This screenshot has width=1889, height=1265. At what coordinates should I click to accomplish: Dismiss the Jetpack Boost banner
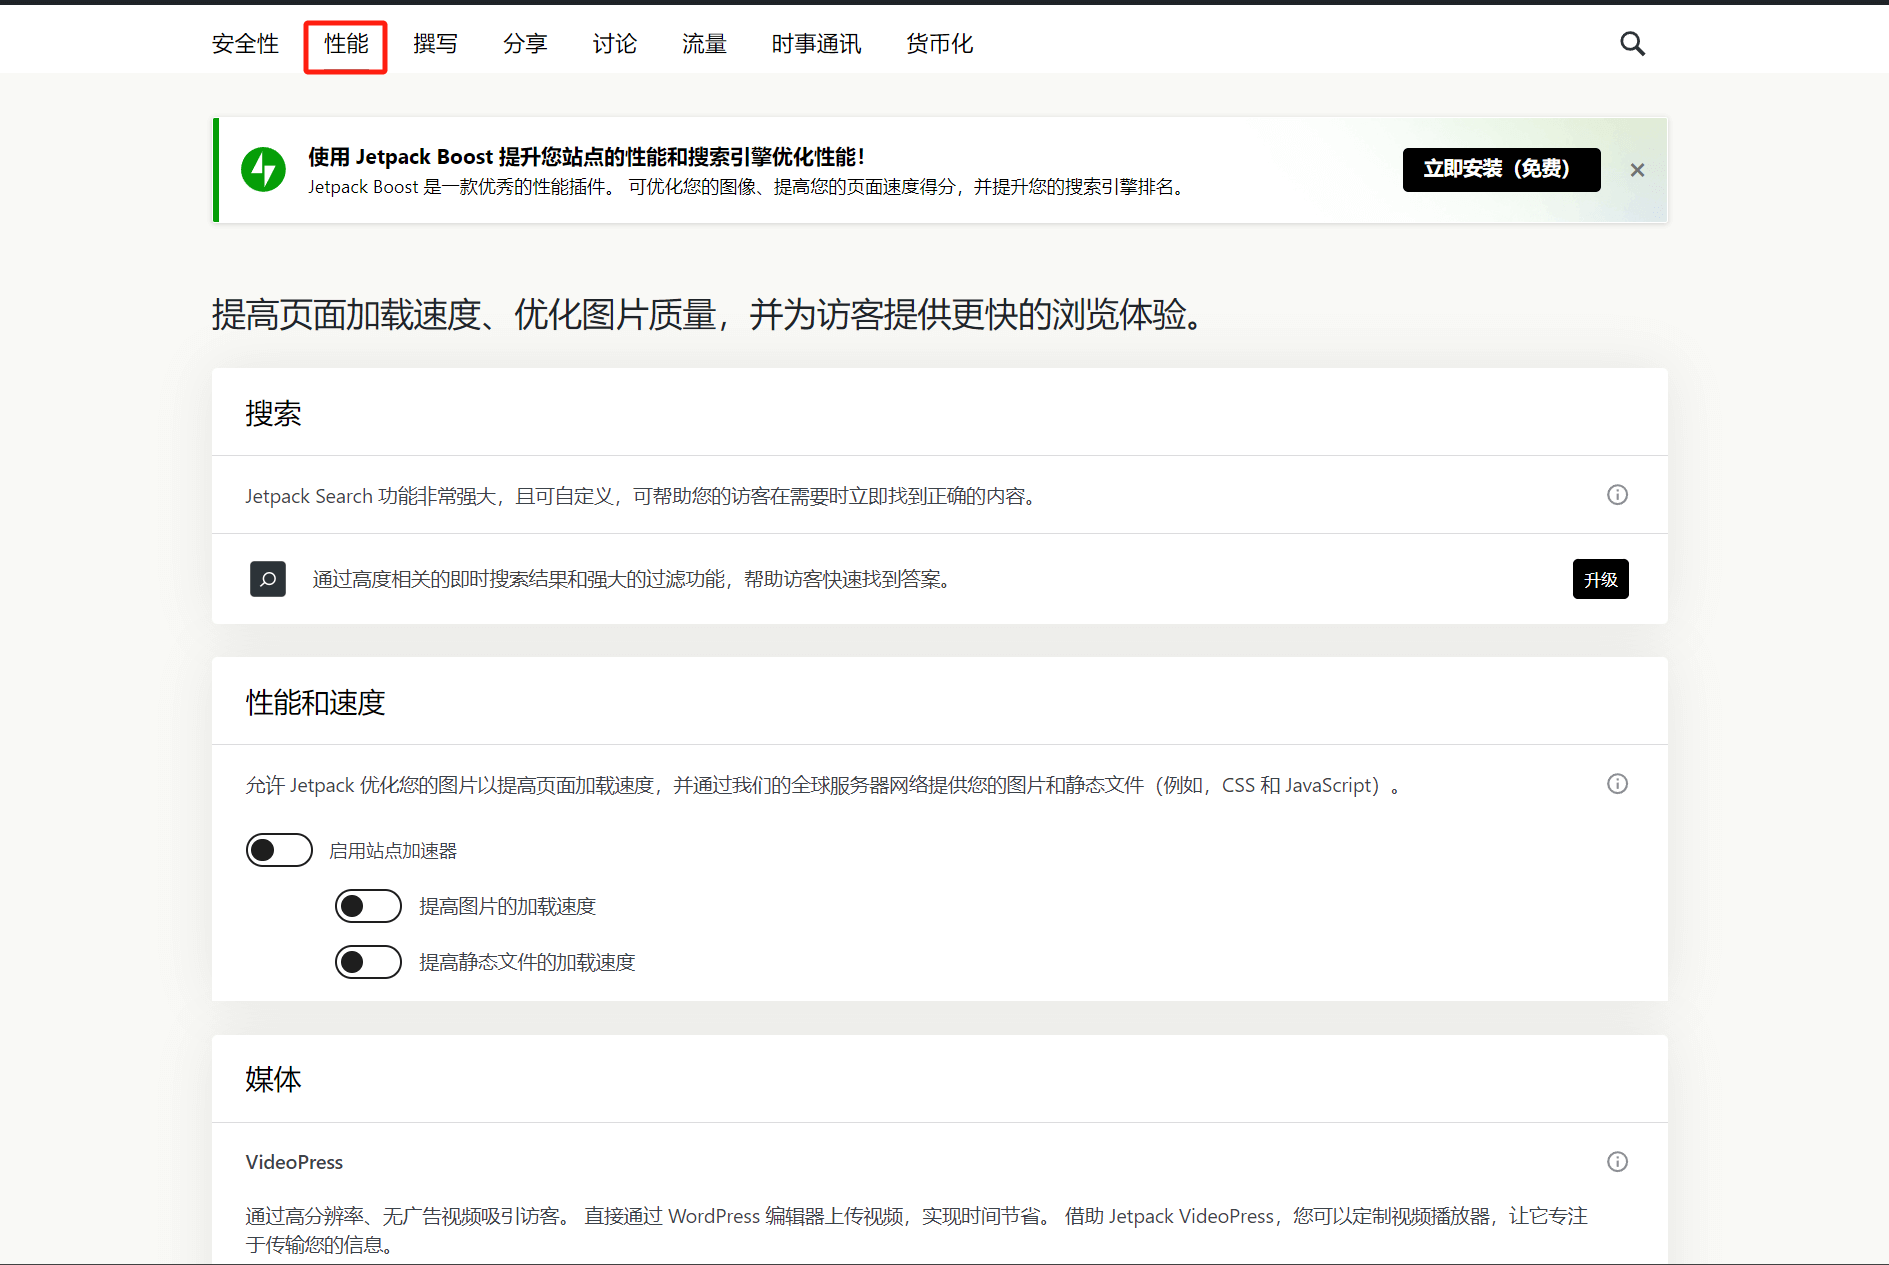[x=1637, y=170]
